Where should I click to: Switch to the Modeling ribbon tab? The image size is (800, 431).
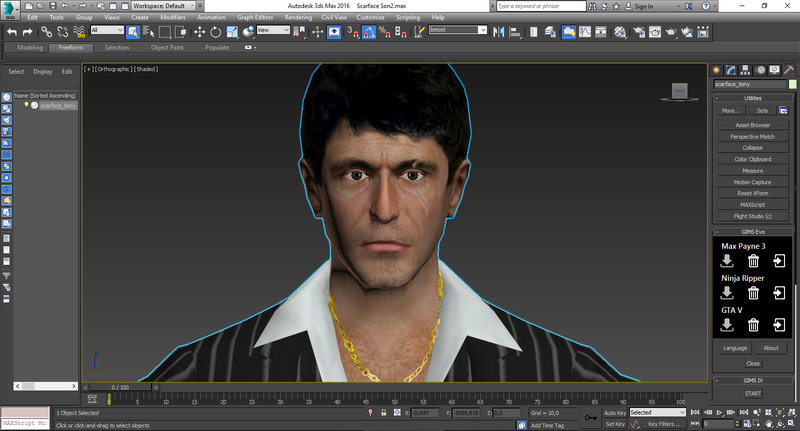30,47
